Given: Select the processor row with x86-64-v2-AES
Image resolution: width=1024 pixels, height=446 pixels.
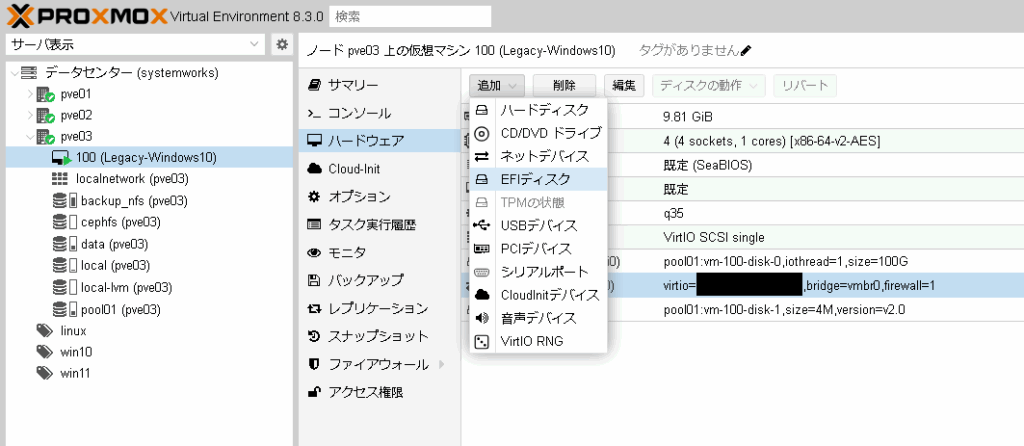Looking at the screenshot, I should (743, 141).
